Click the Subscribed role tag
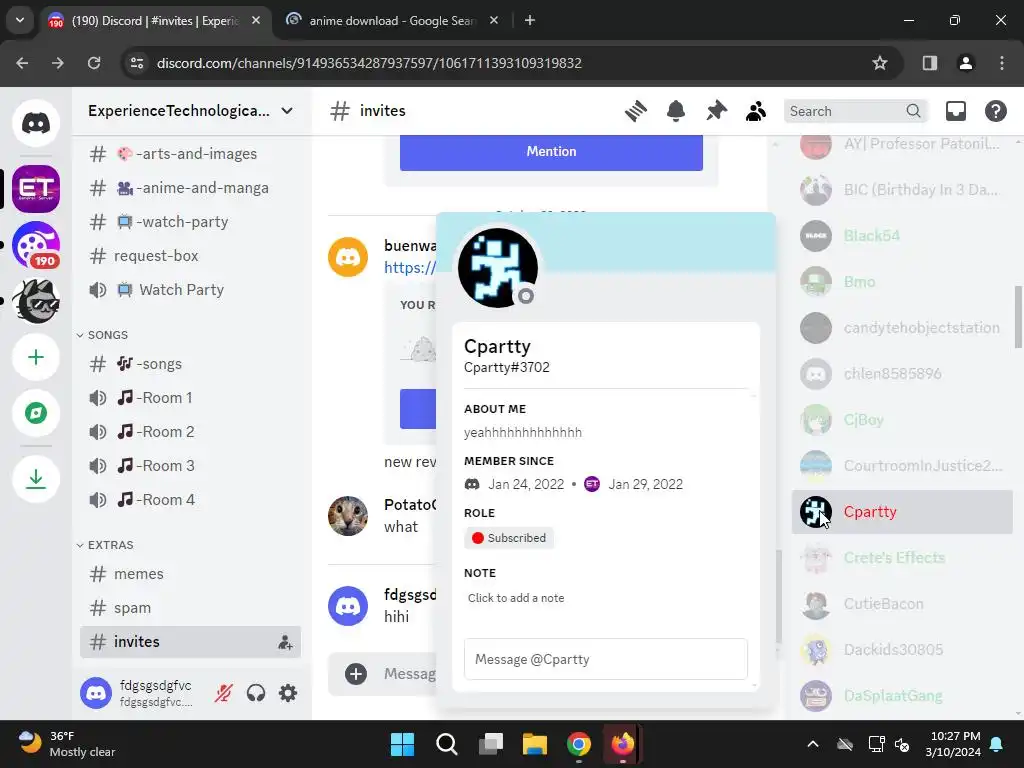 point(509,538)
